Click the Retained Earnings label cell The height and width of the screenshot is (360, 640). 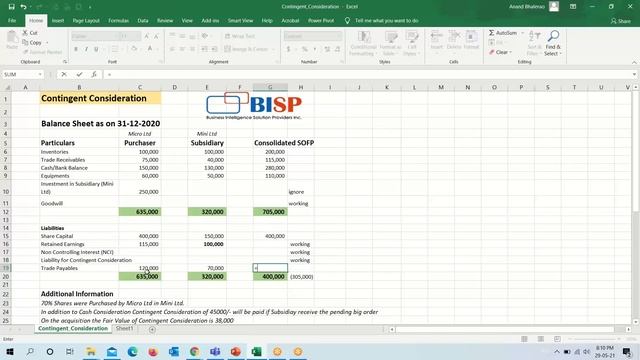coord(79,244)
